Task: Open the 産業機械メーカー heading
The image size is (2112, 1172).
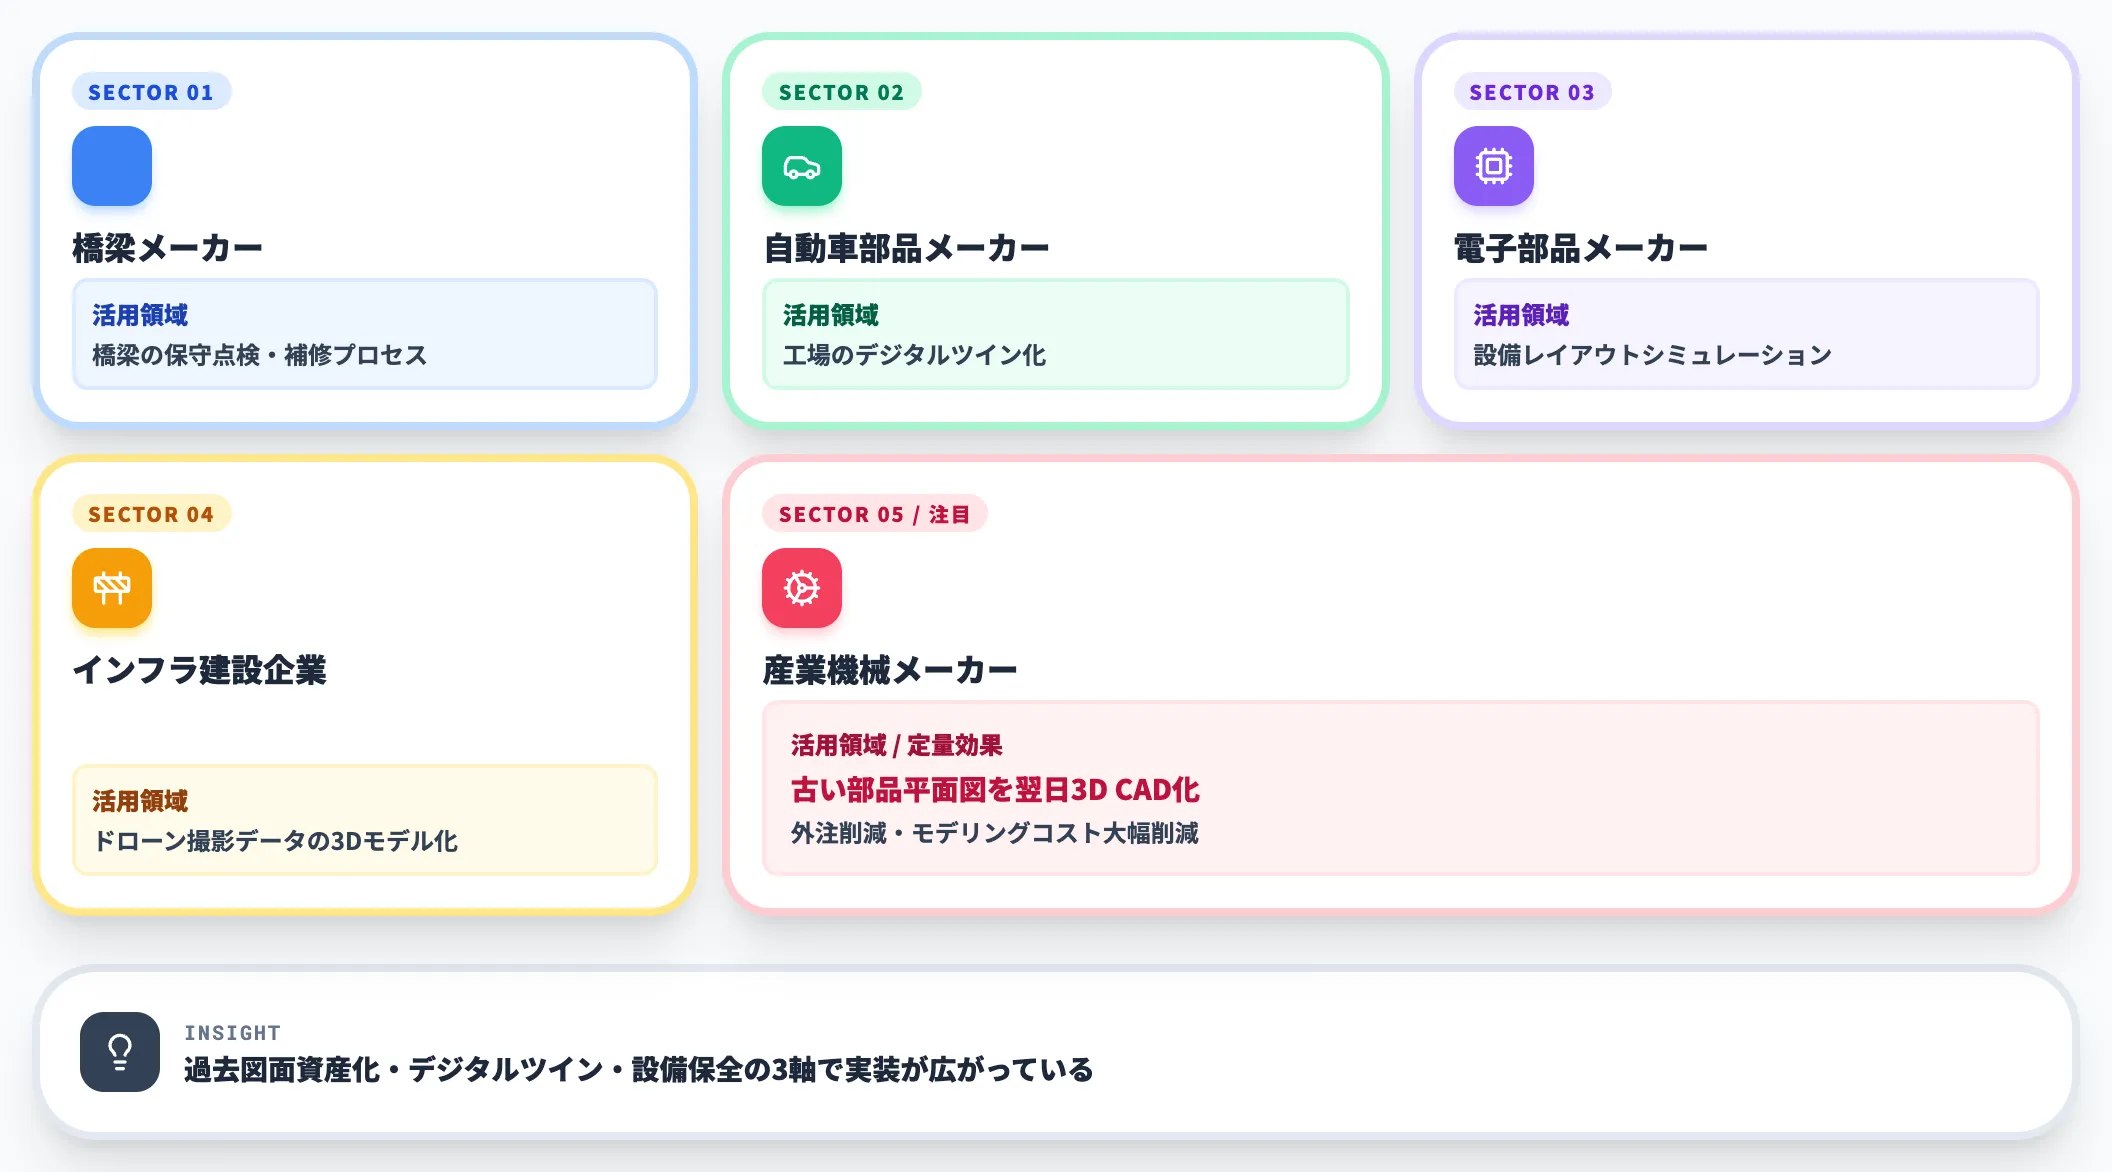Action: point(889,670)
